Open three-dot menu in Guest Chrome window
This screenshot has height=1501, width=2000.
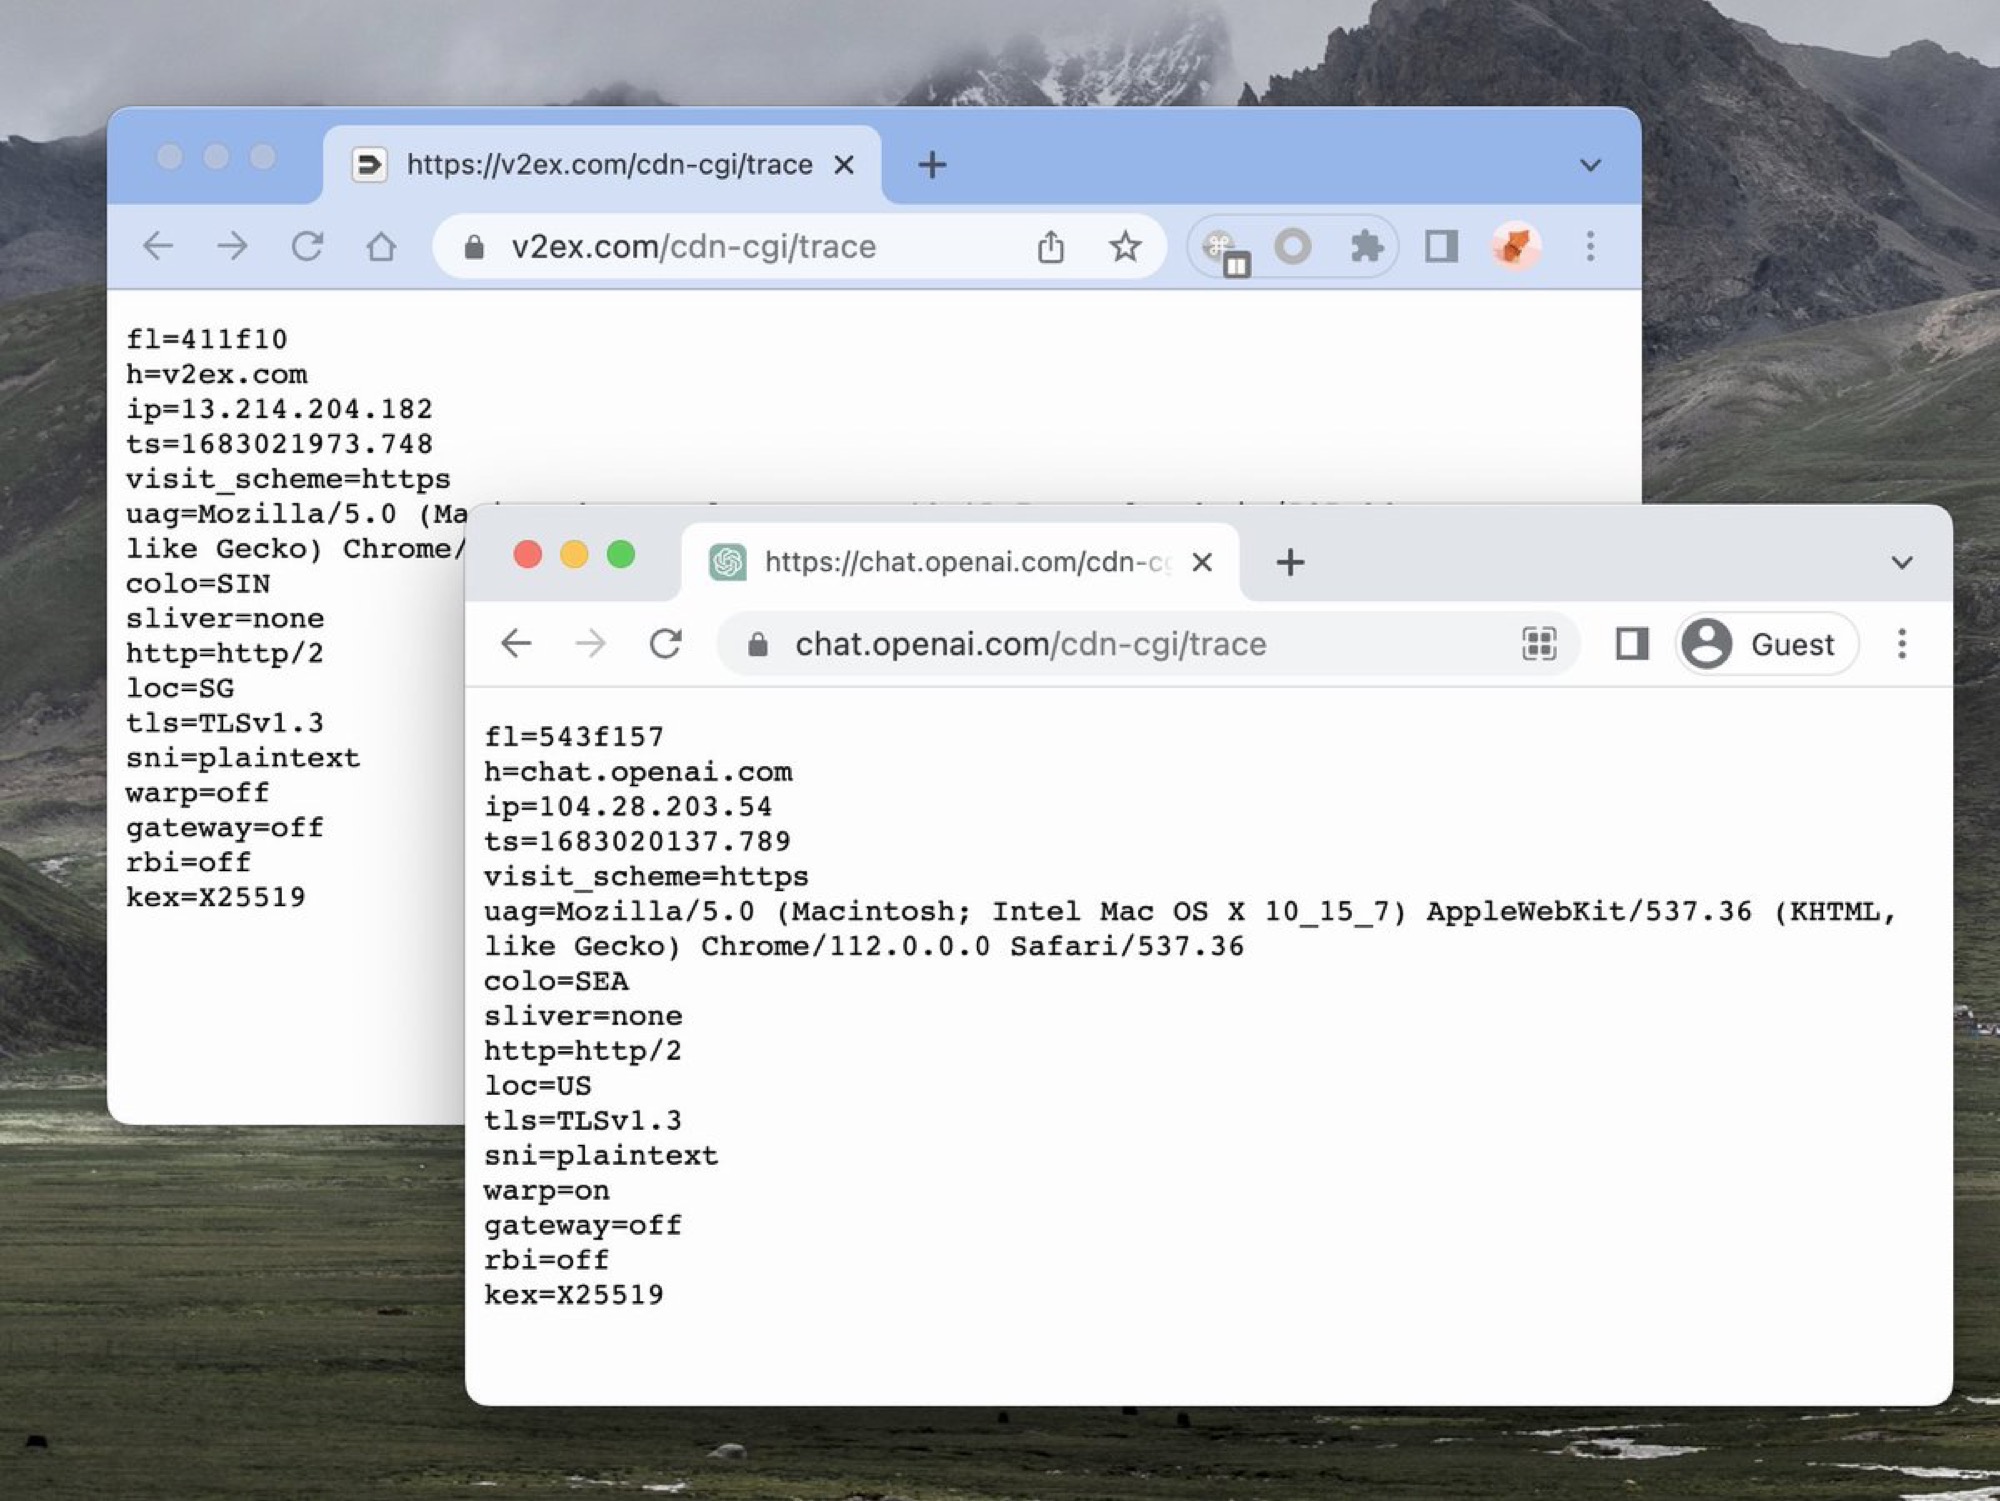1902,644
